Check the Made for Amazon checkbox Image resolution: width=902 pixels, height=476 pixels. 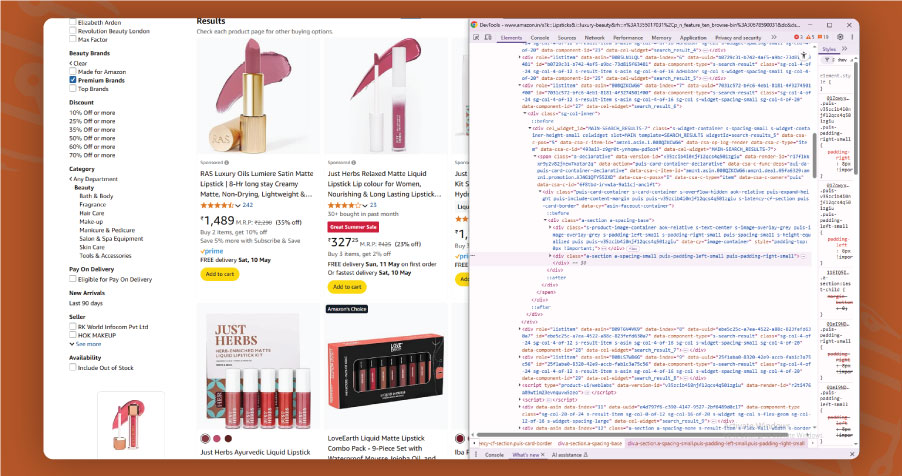pyautogui.click(x=73, y=70)
